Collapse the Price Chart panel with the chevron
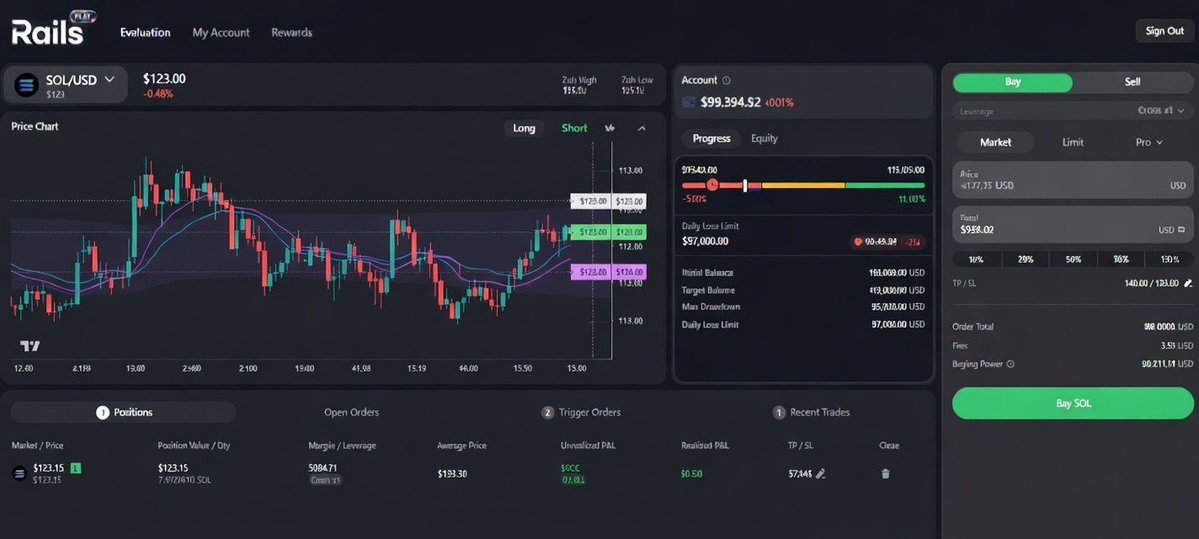 (x=642, y=128)
